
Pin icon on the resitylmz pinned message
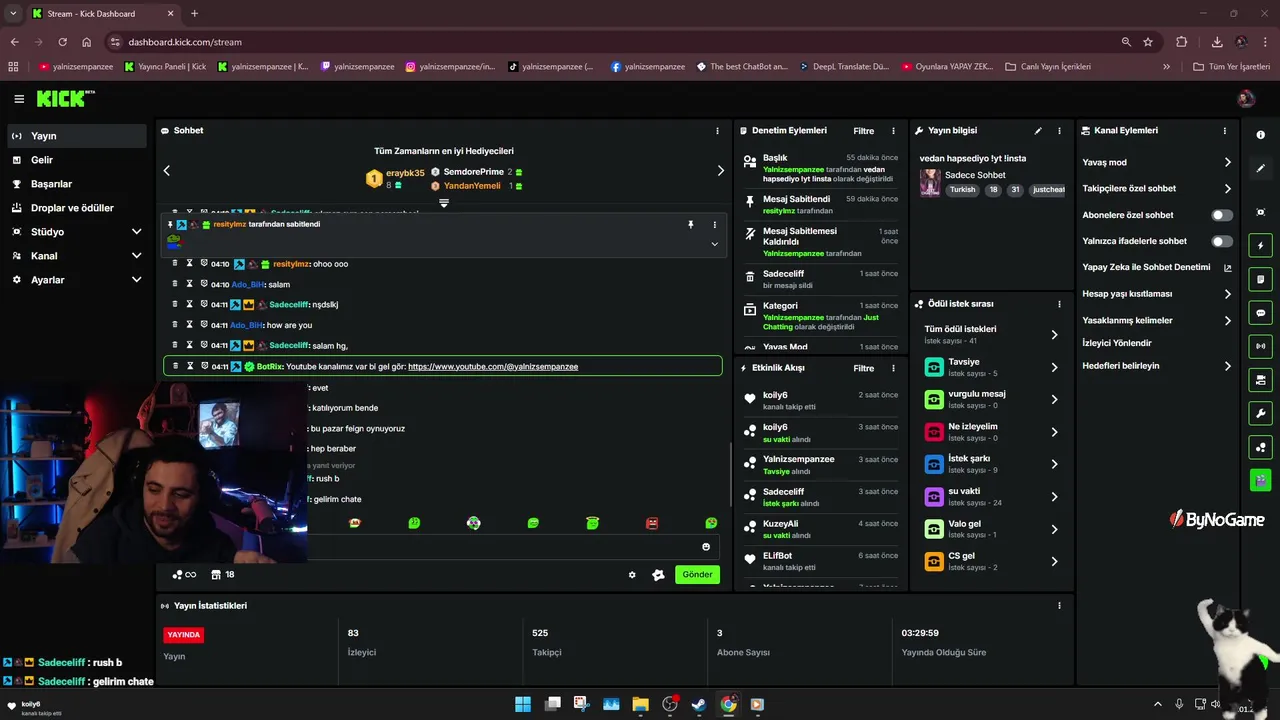click(690, 225)
